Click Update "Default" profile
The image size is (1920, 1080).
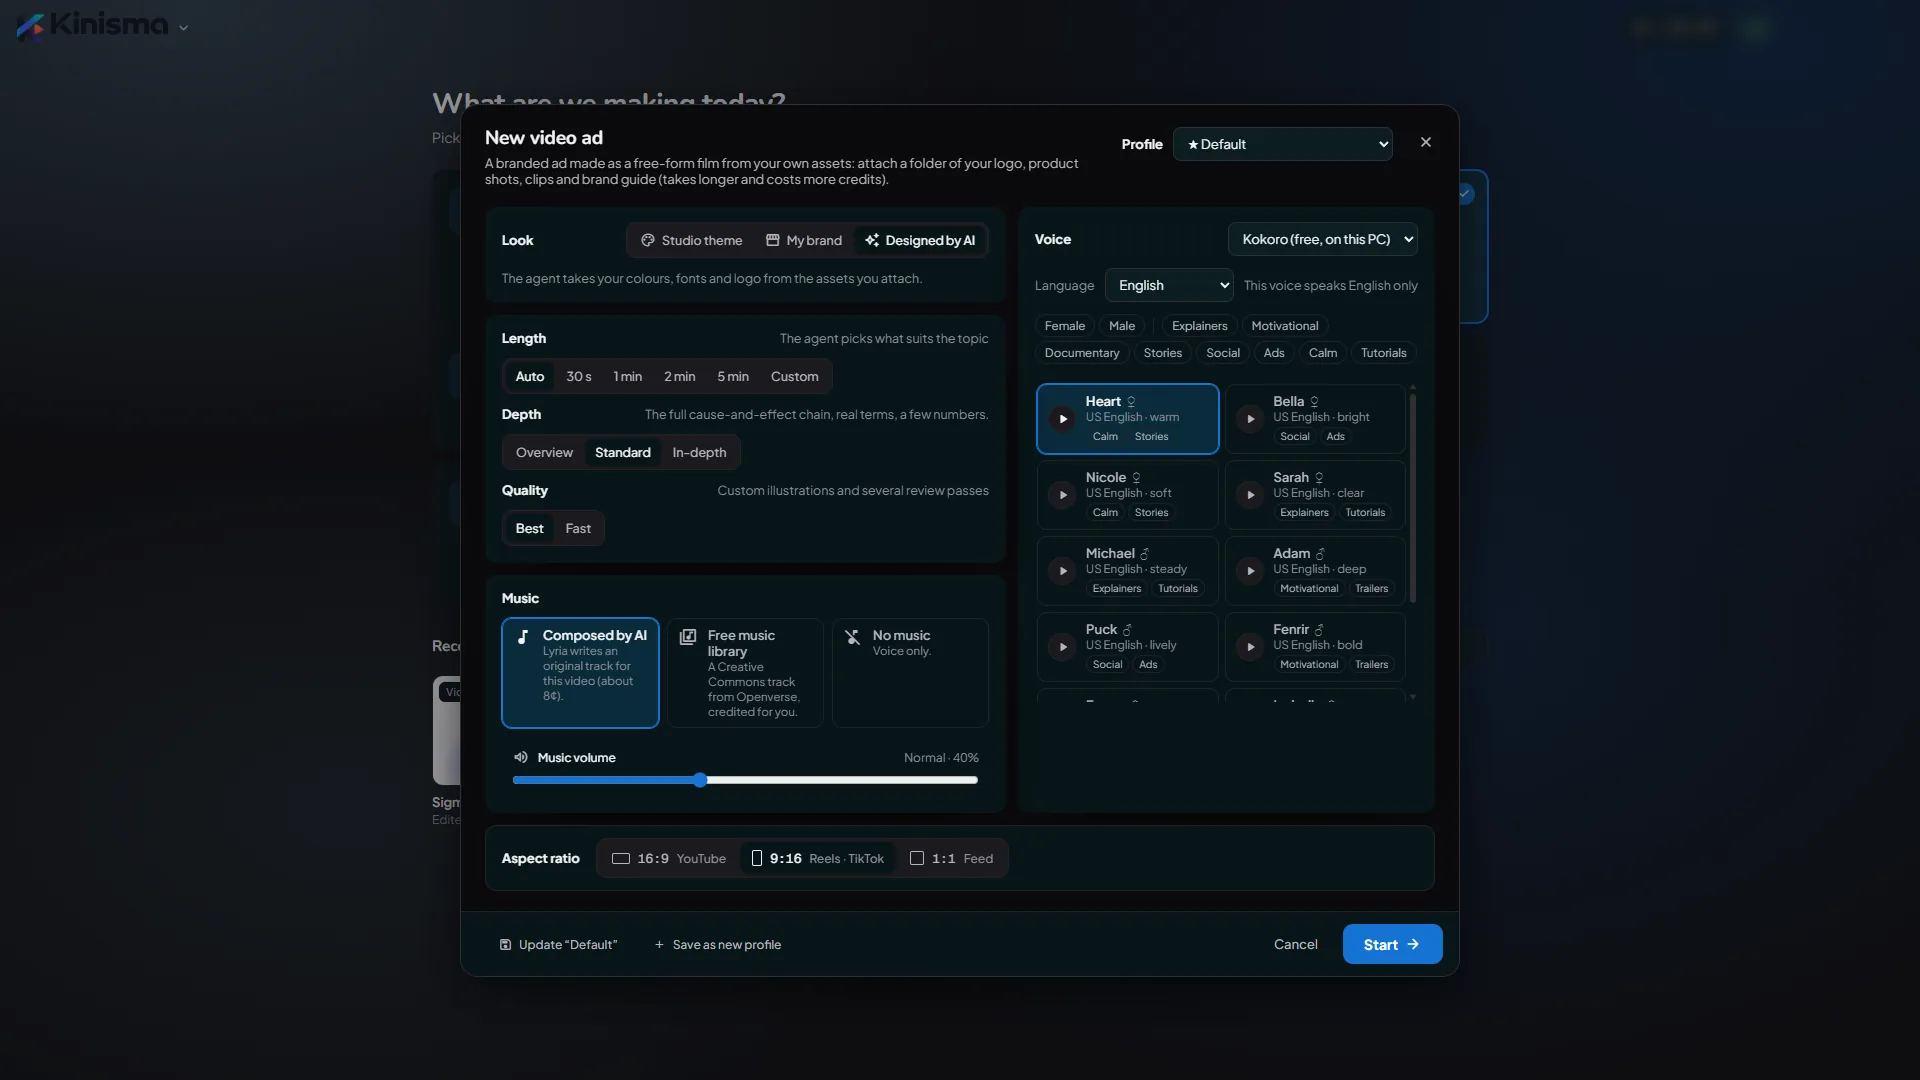(558, 944)
